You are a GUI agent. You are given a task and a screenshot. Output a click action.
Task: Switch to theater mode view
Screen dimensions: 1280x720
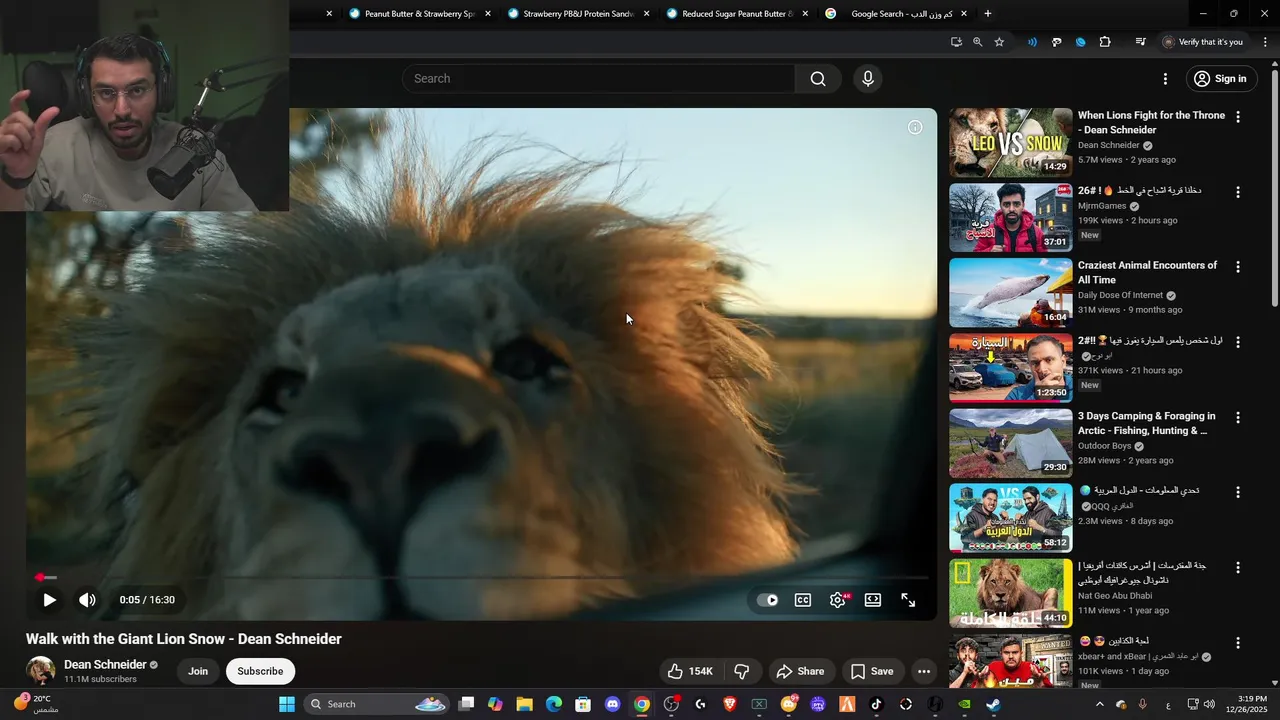[873, 600]
